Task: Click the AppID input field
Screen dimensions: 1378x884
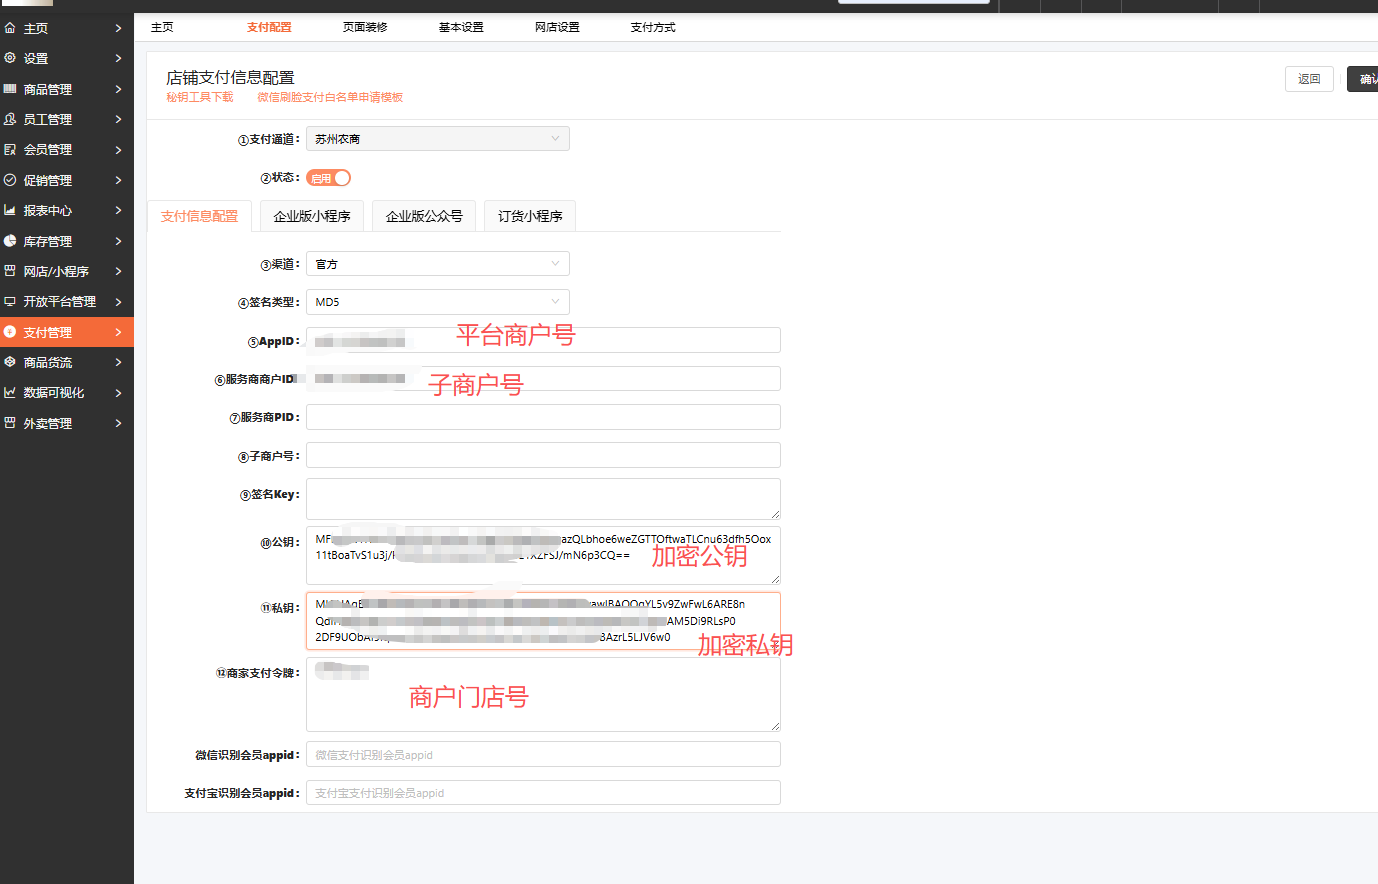Action: tap(543, 340)
